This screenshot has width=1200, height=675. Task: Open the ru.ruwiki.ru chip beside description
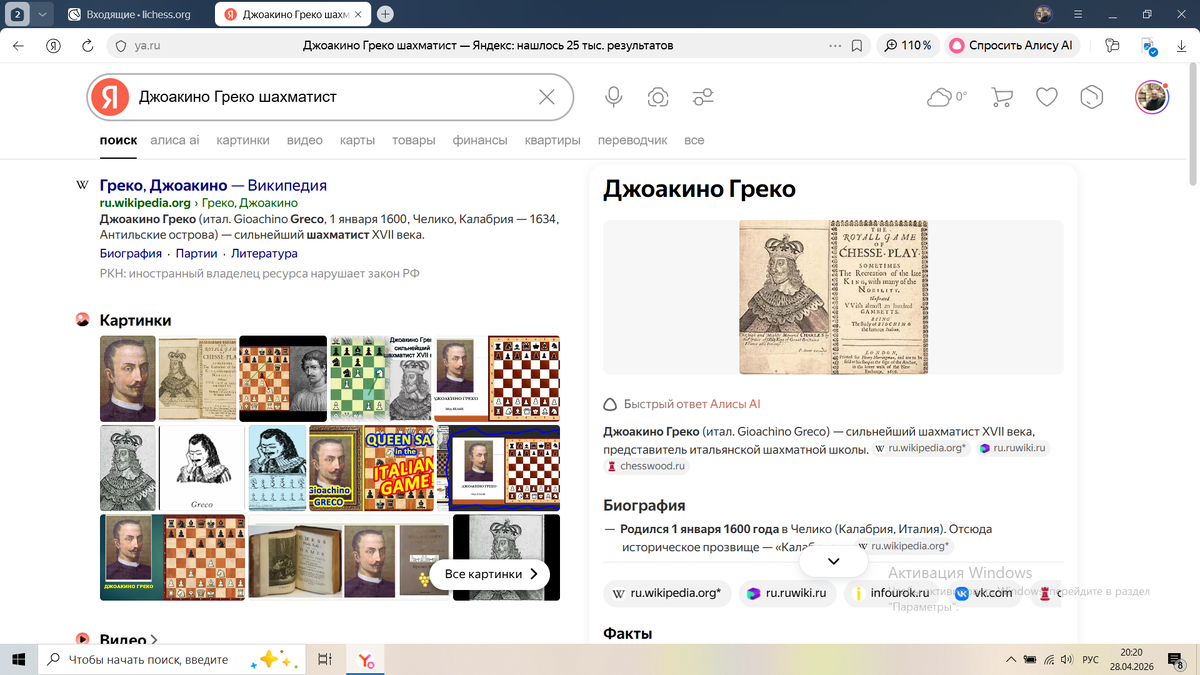tap(1012, 448)
